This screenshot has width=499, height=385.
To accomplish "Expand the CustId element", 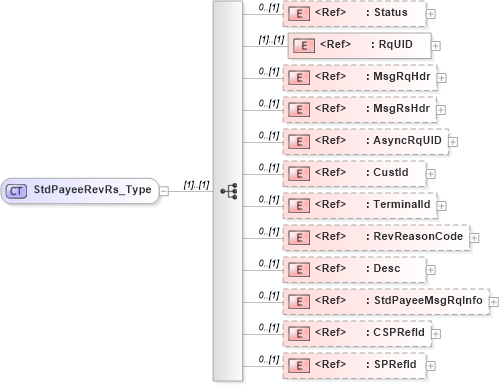I will point(431,174).
